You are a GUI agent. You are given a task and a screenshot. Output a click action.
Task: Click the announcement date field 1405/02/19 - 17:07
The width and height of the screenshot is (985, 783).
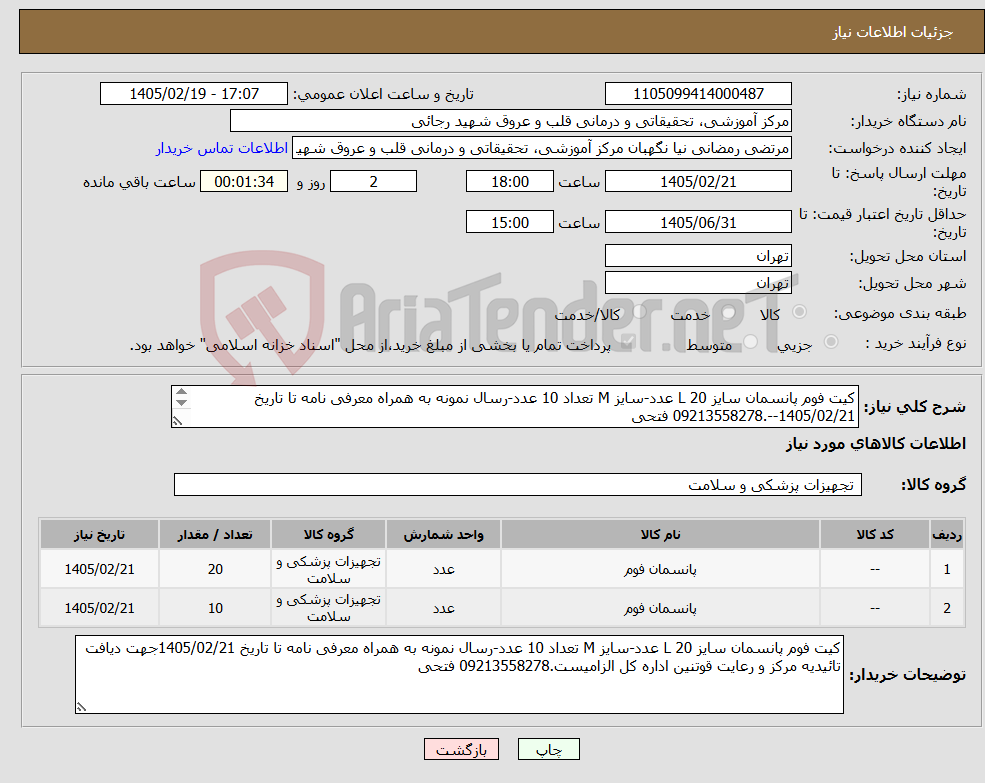point(193,94)
